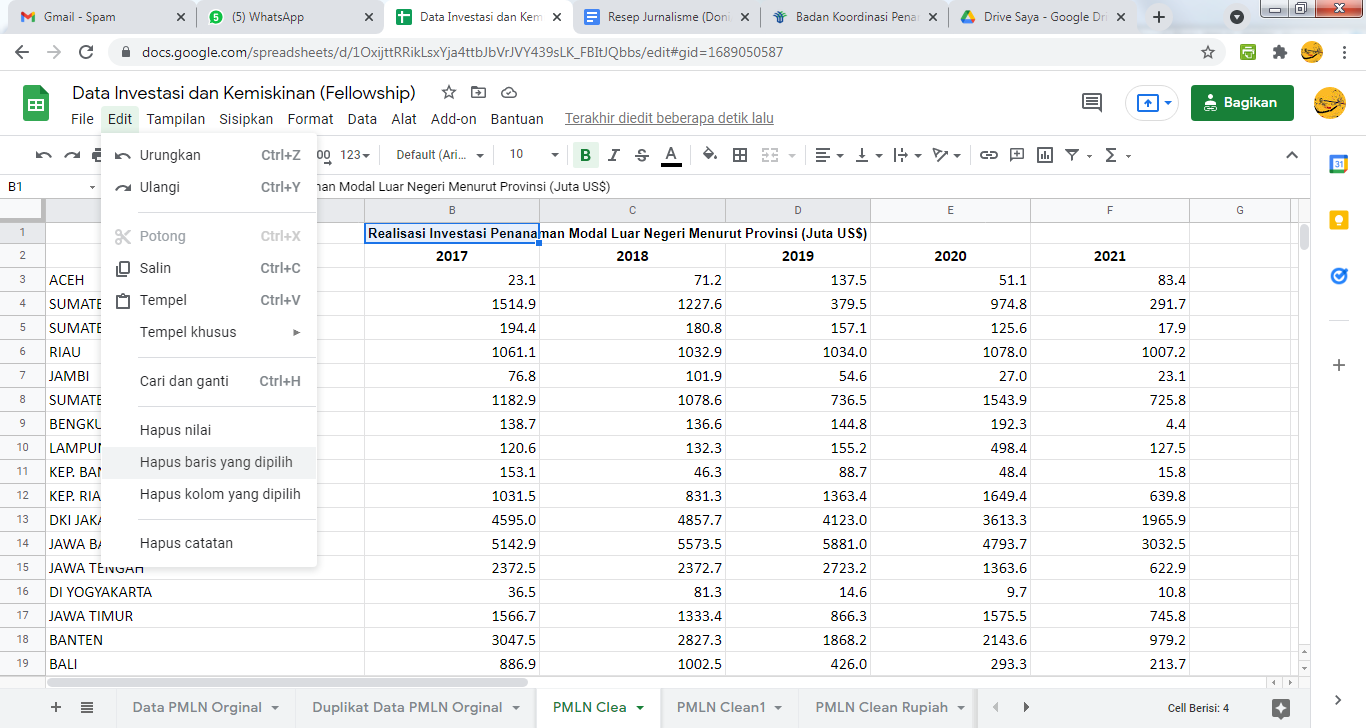The height and width of the screenshot is (728, 1366).
Task: Open the cell borders tool
Action: [x=740, y=155]
